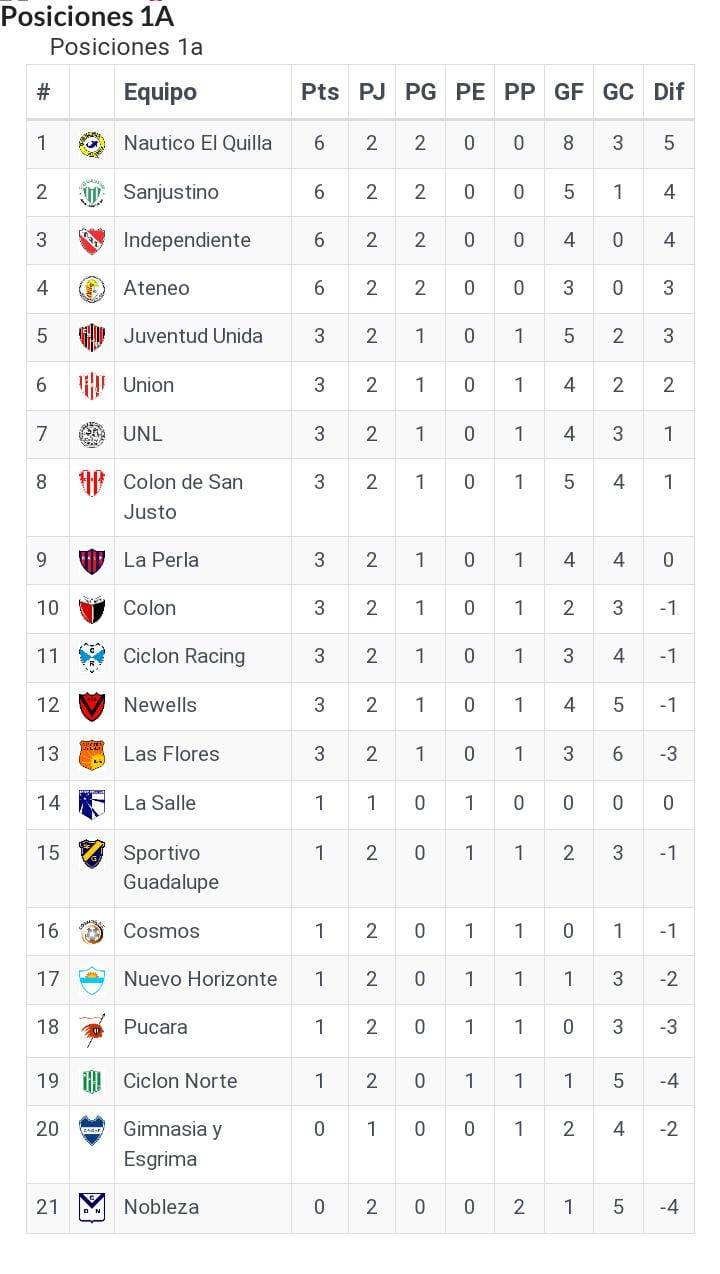Click the Ateneo team crest
Viewport: 720px width, 1274px height.
[x=92, y=289]
